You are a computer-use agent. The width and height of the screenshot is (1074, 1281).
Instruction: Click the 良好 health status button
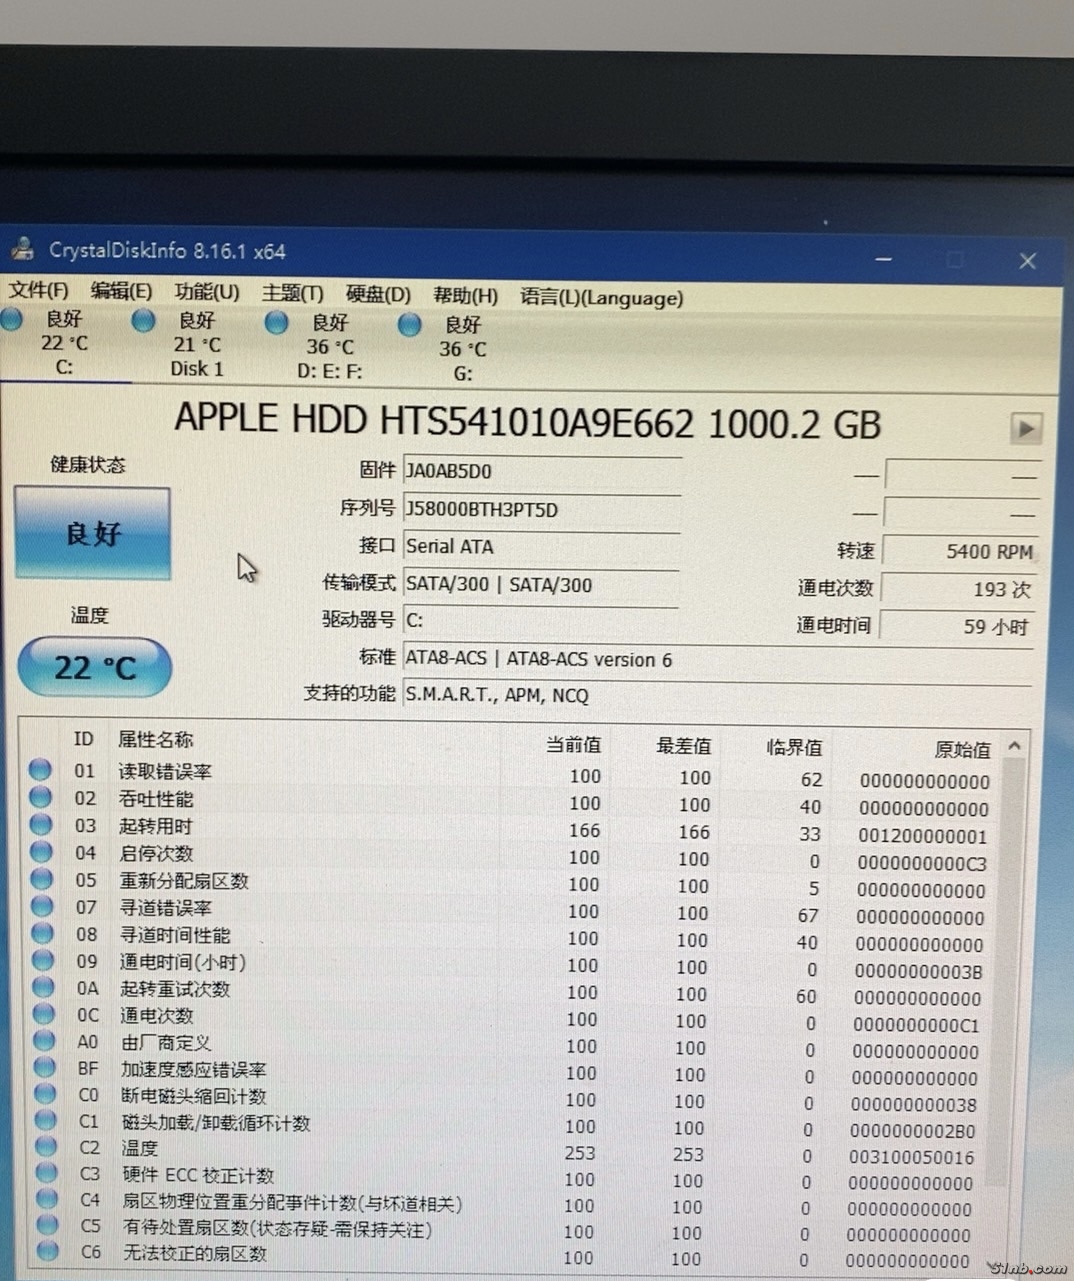92,534
